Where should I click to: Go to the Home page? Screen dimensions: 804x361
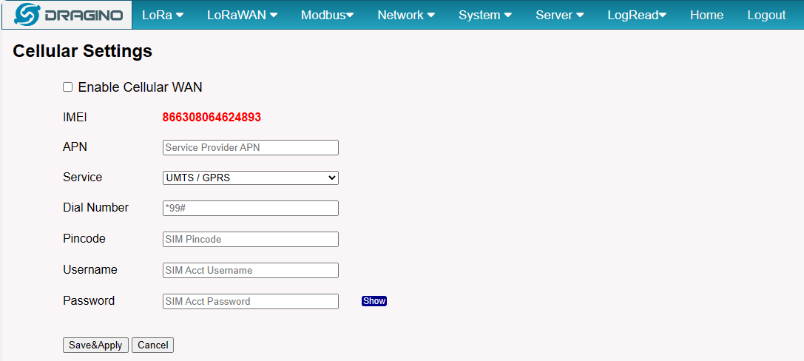pos(707,15)
